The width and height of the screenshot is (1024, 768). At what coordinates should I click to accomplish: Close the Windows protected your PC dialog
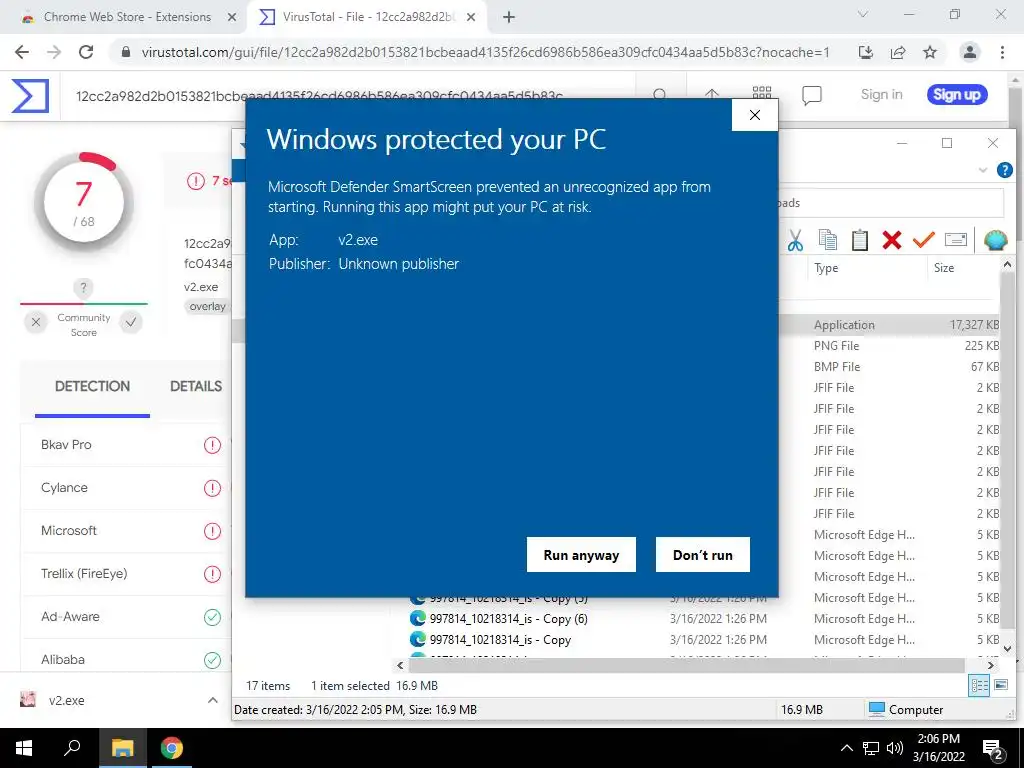point(754,115)
